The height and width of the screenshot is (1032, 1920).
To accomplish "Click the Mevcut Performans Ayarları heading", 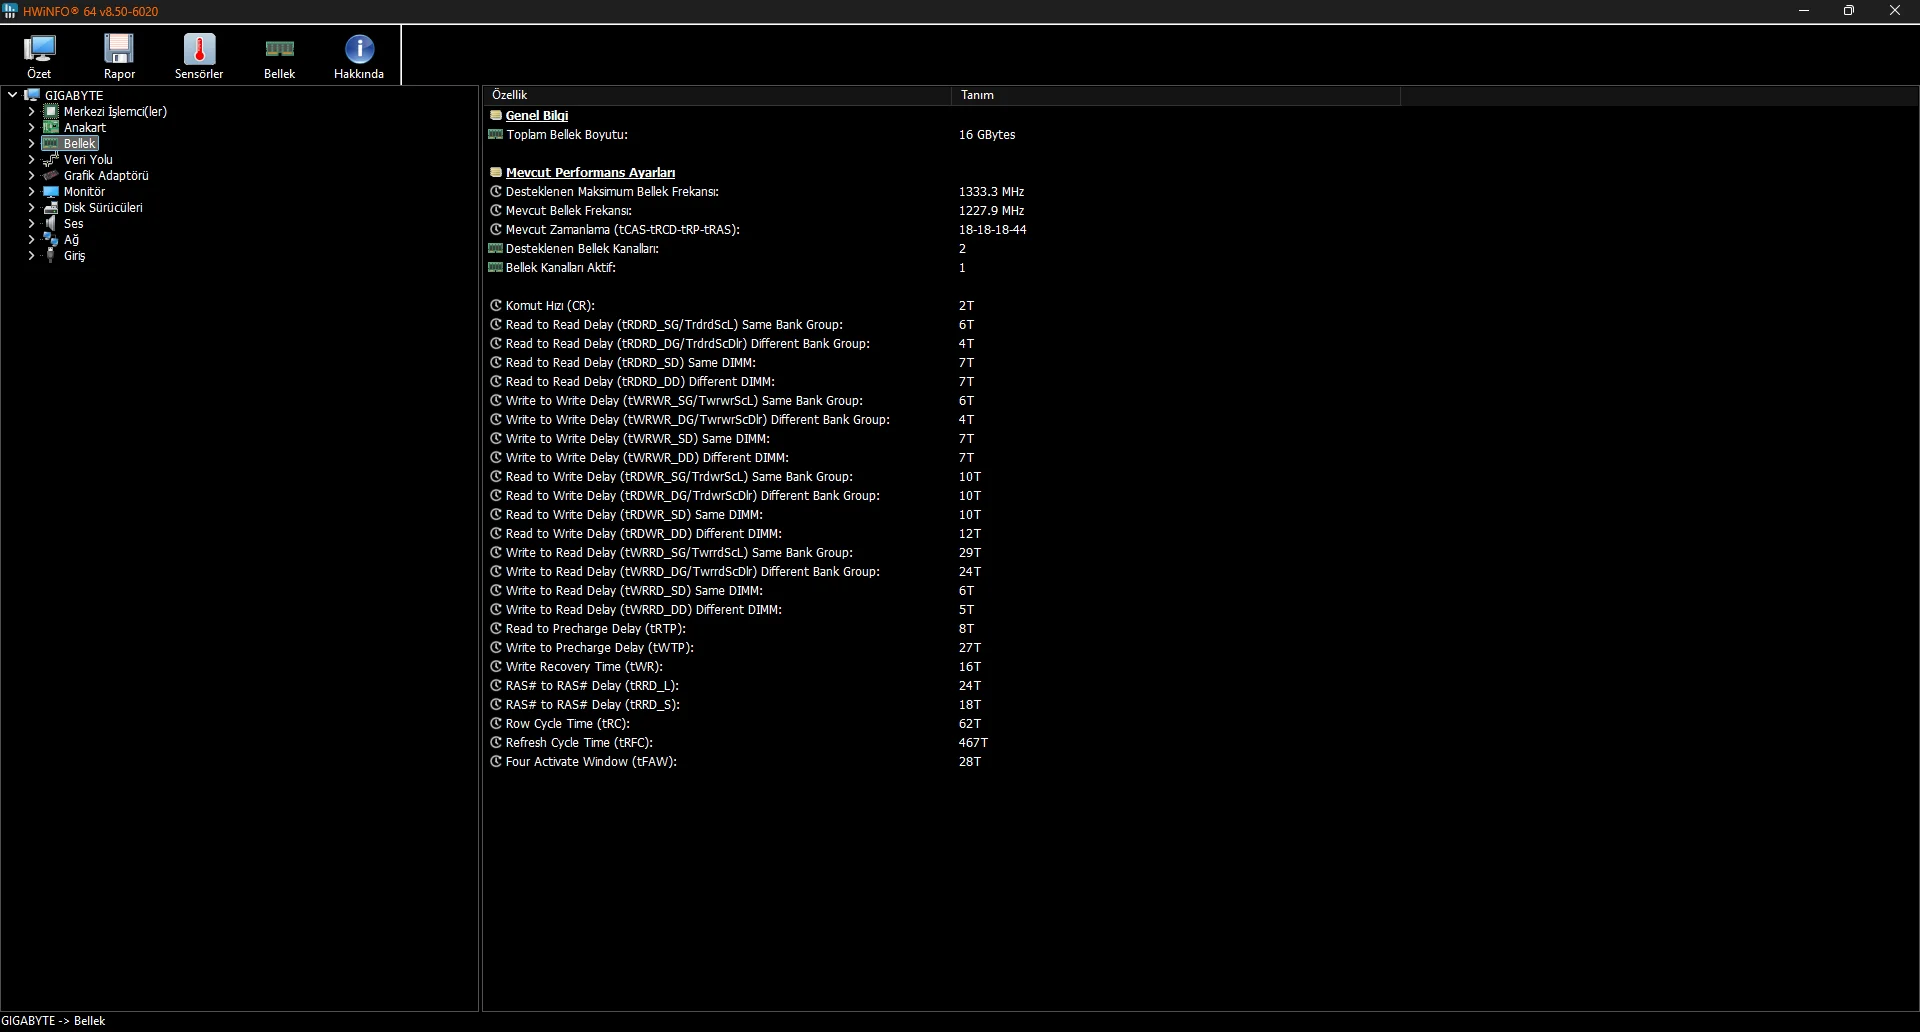I will pyautogui.click(x=590, y=172).
